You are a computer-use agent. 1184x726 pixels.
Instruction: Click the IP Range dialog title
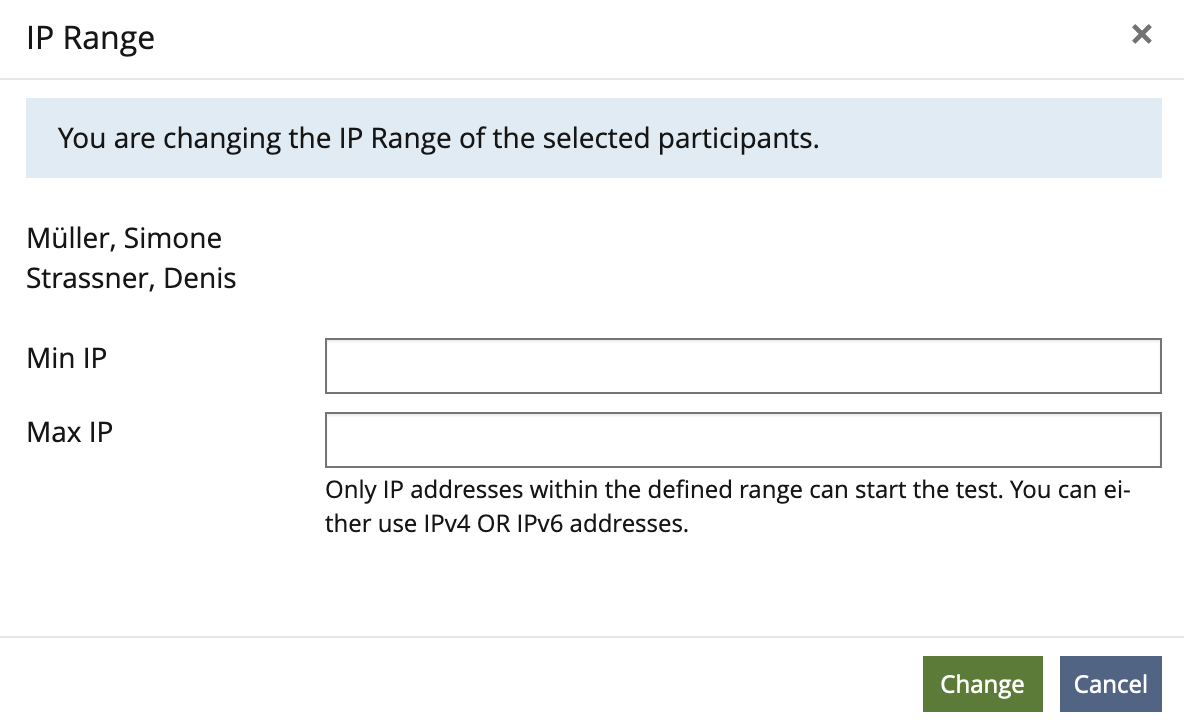pyautogui.click(x=90, y=37)
